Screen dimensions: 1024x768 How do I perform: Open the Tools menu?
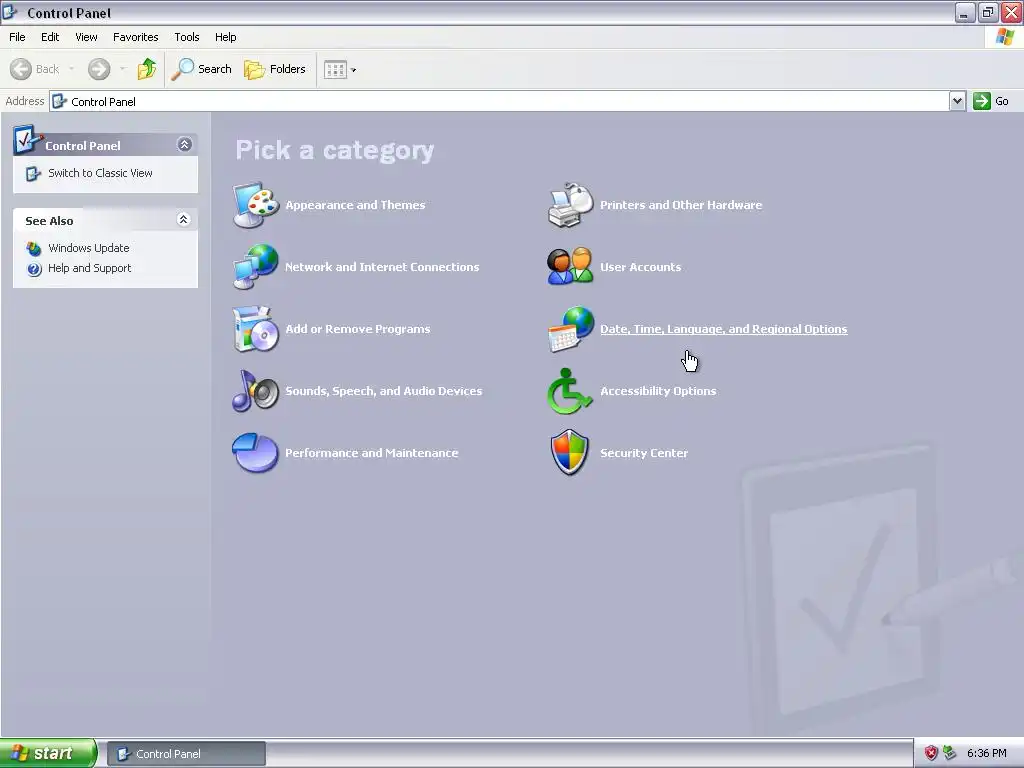click(x=187, y=37)
